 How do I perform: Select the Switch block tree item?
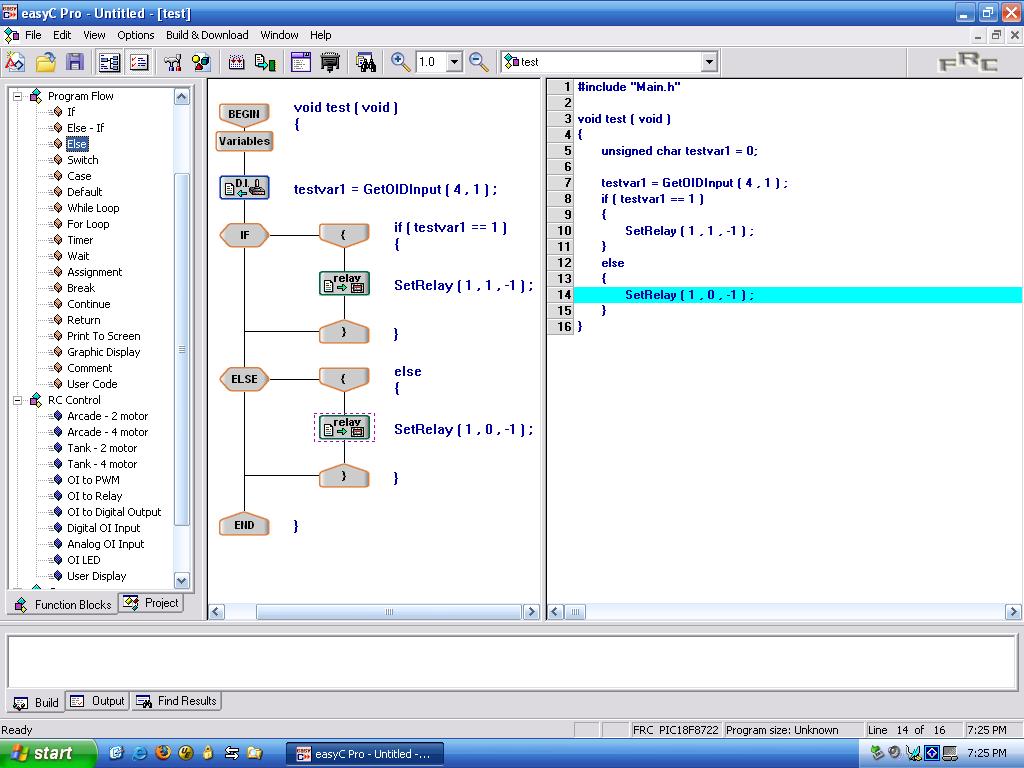tap(83, 160)
